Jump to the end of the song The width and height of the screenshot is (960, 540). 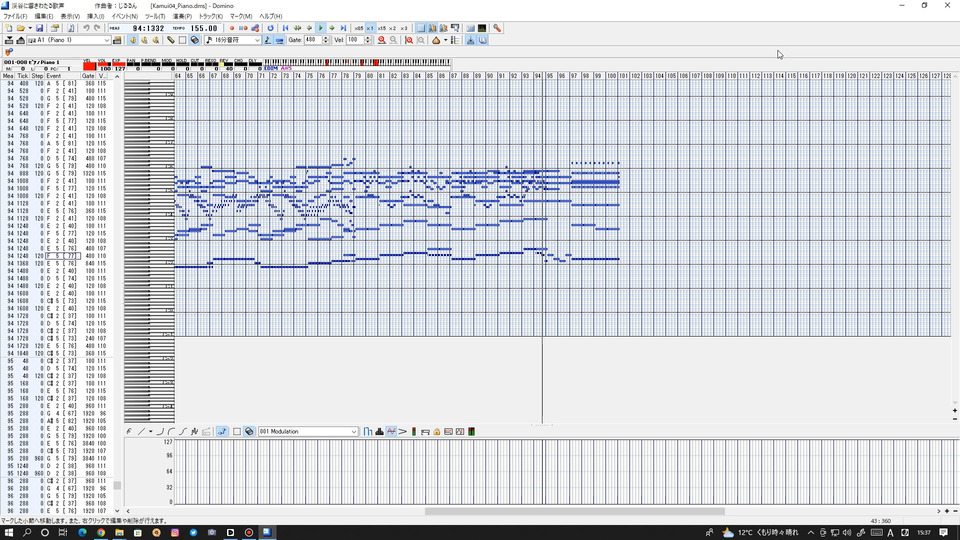[343, 28]
